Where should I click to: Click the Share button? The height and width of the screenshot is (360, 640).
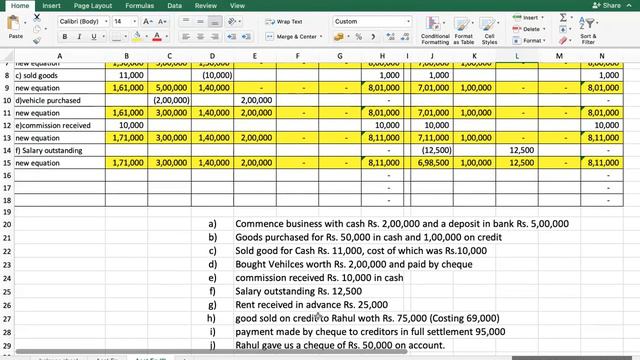607,5
